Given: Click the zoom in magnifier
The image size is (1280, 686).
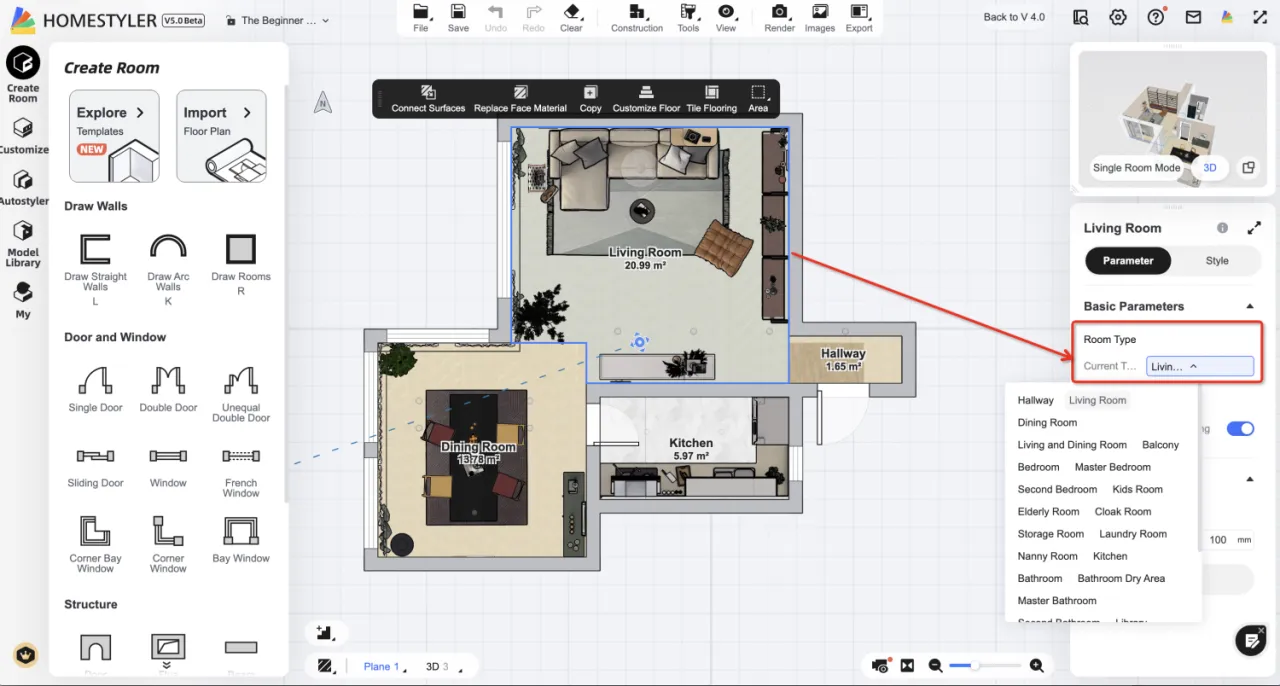Looking at the screenshot, I should [1036, 666].
